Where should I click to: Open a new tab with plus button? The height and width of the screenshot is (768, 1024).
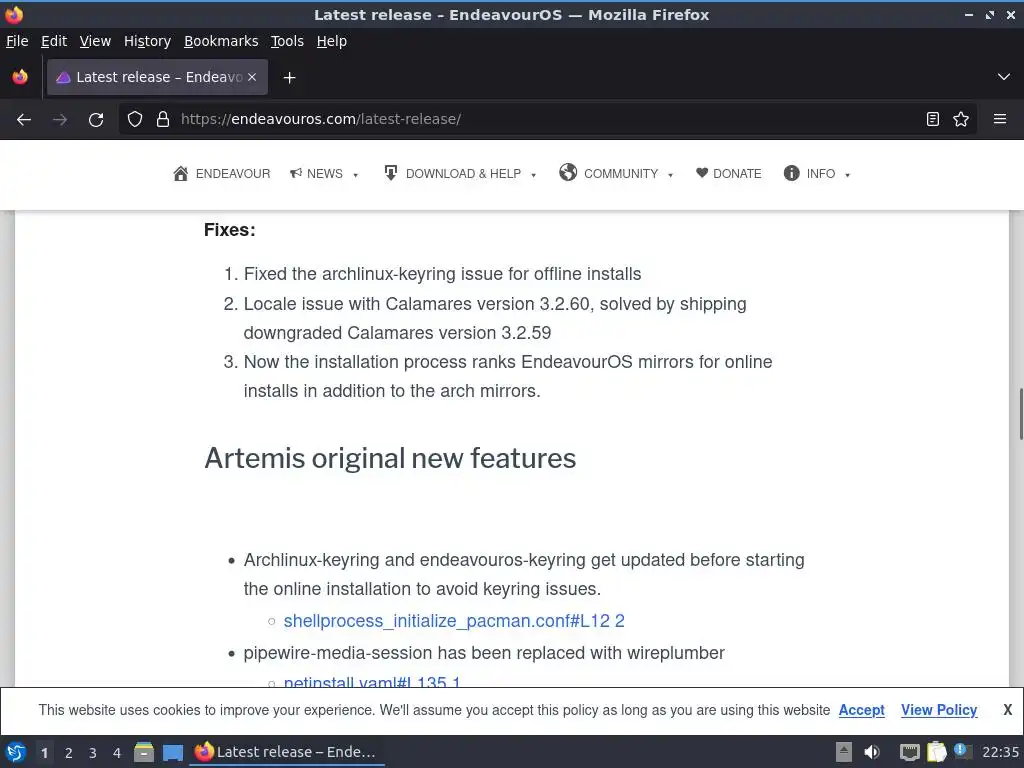click(x=289, y=78)
